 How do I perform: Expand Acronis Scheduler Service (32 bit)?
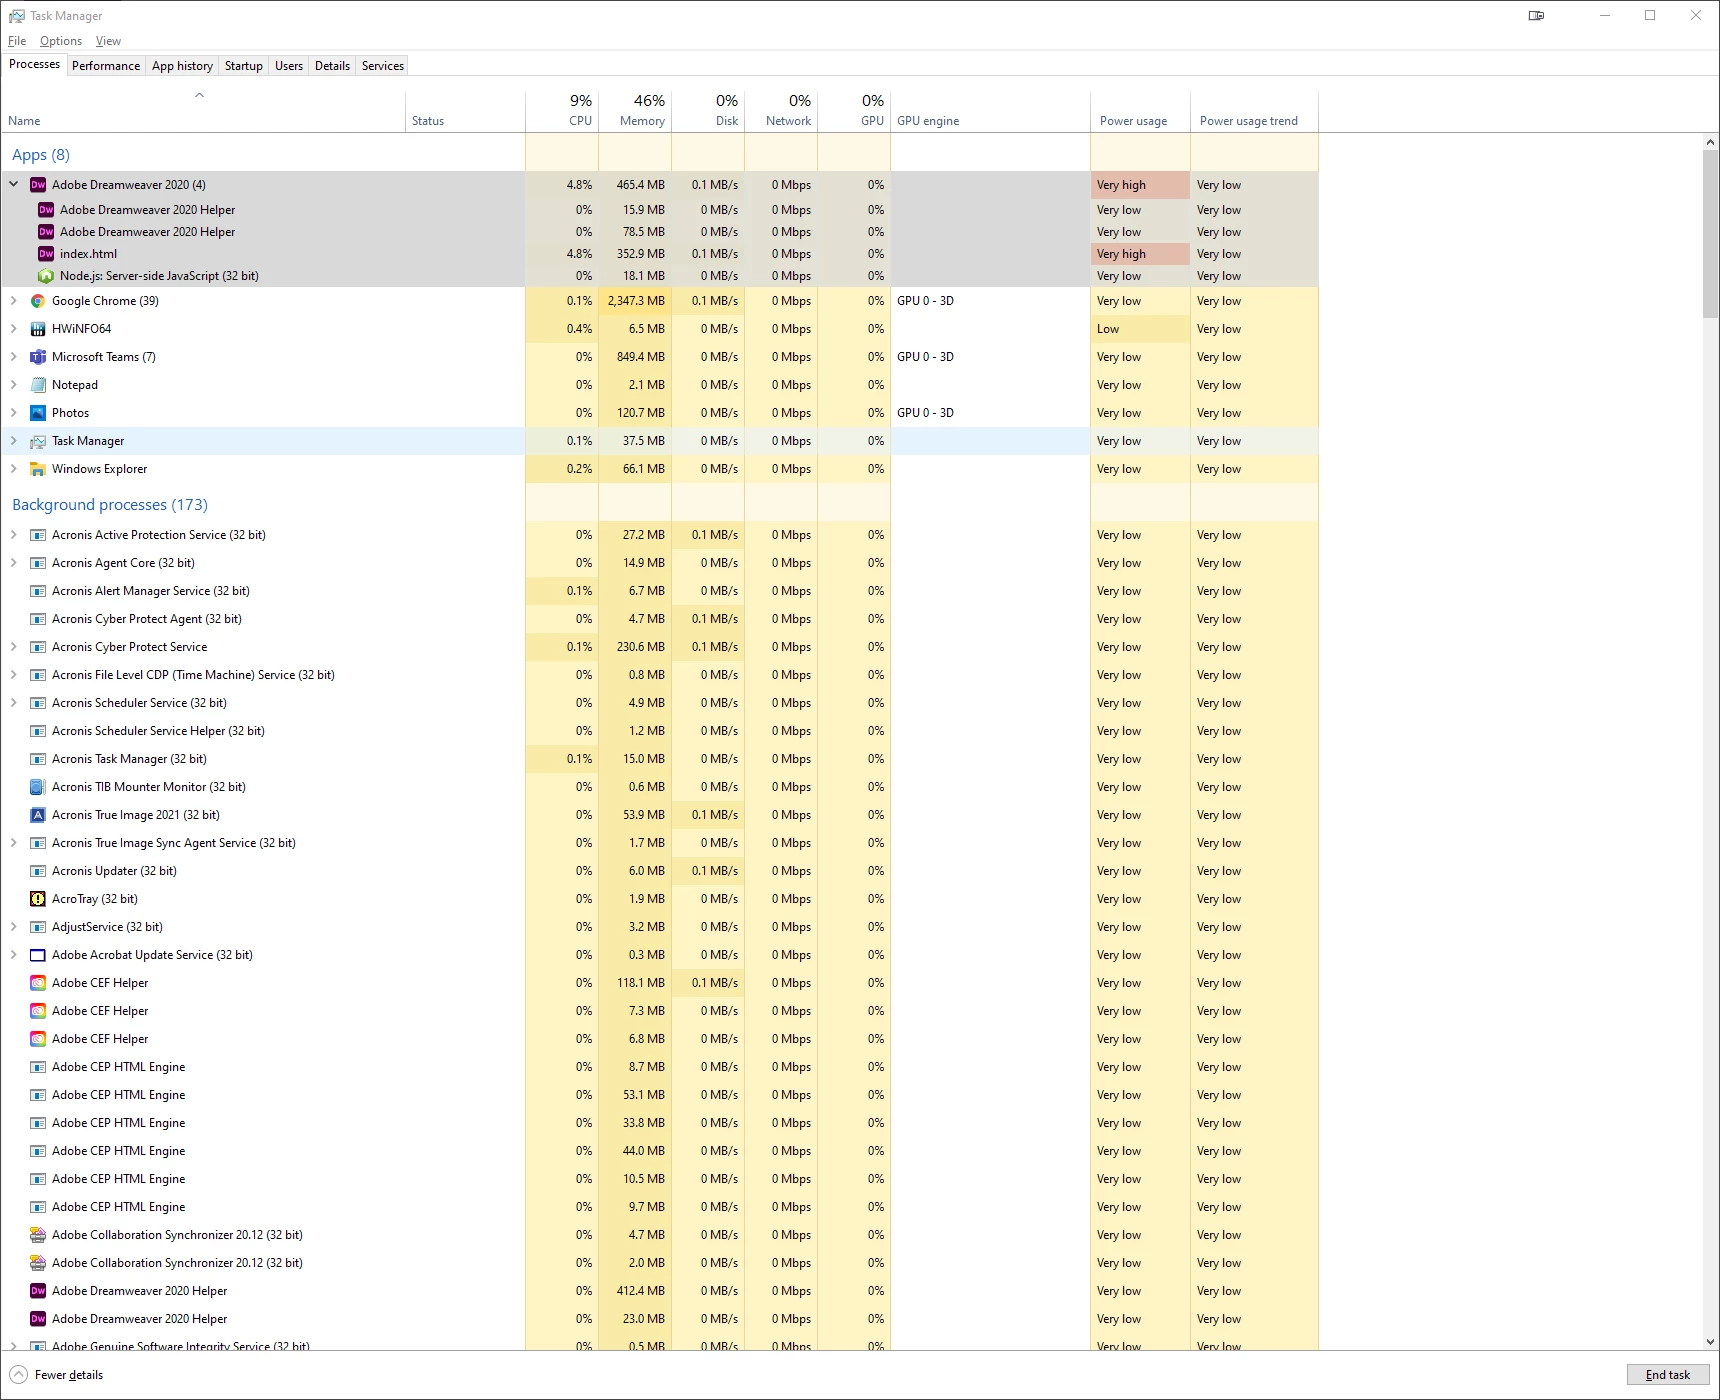coord(14,703)
